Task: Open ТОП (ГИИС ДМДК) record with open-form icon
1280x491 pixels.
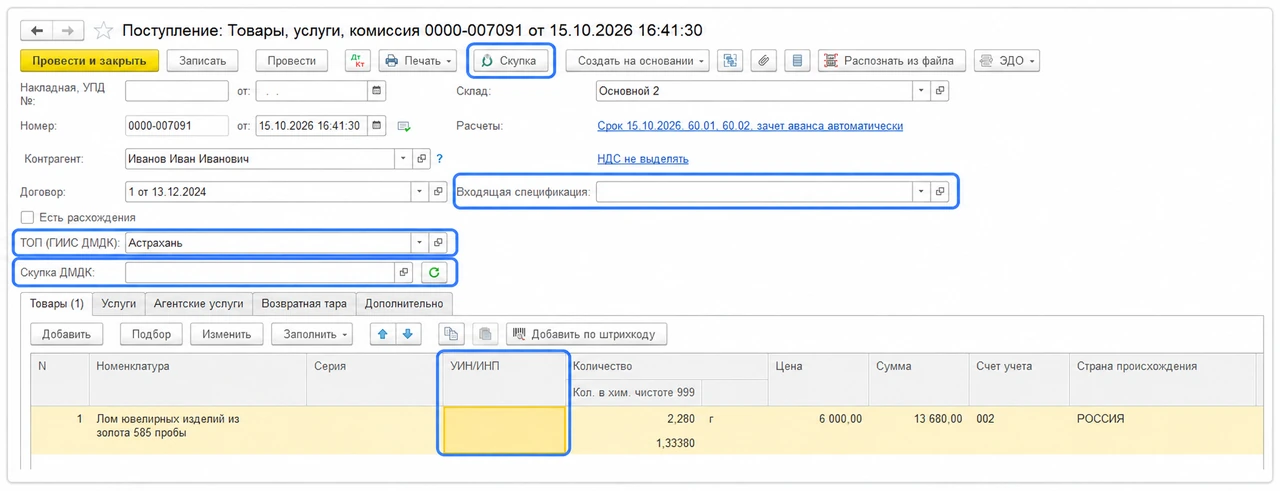Action: pos(438,242)
